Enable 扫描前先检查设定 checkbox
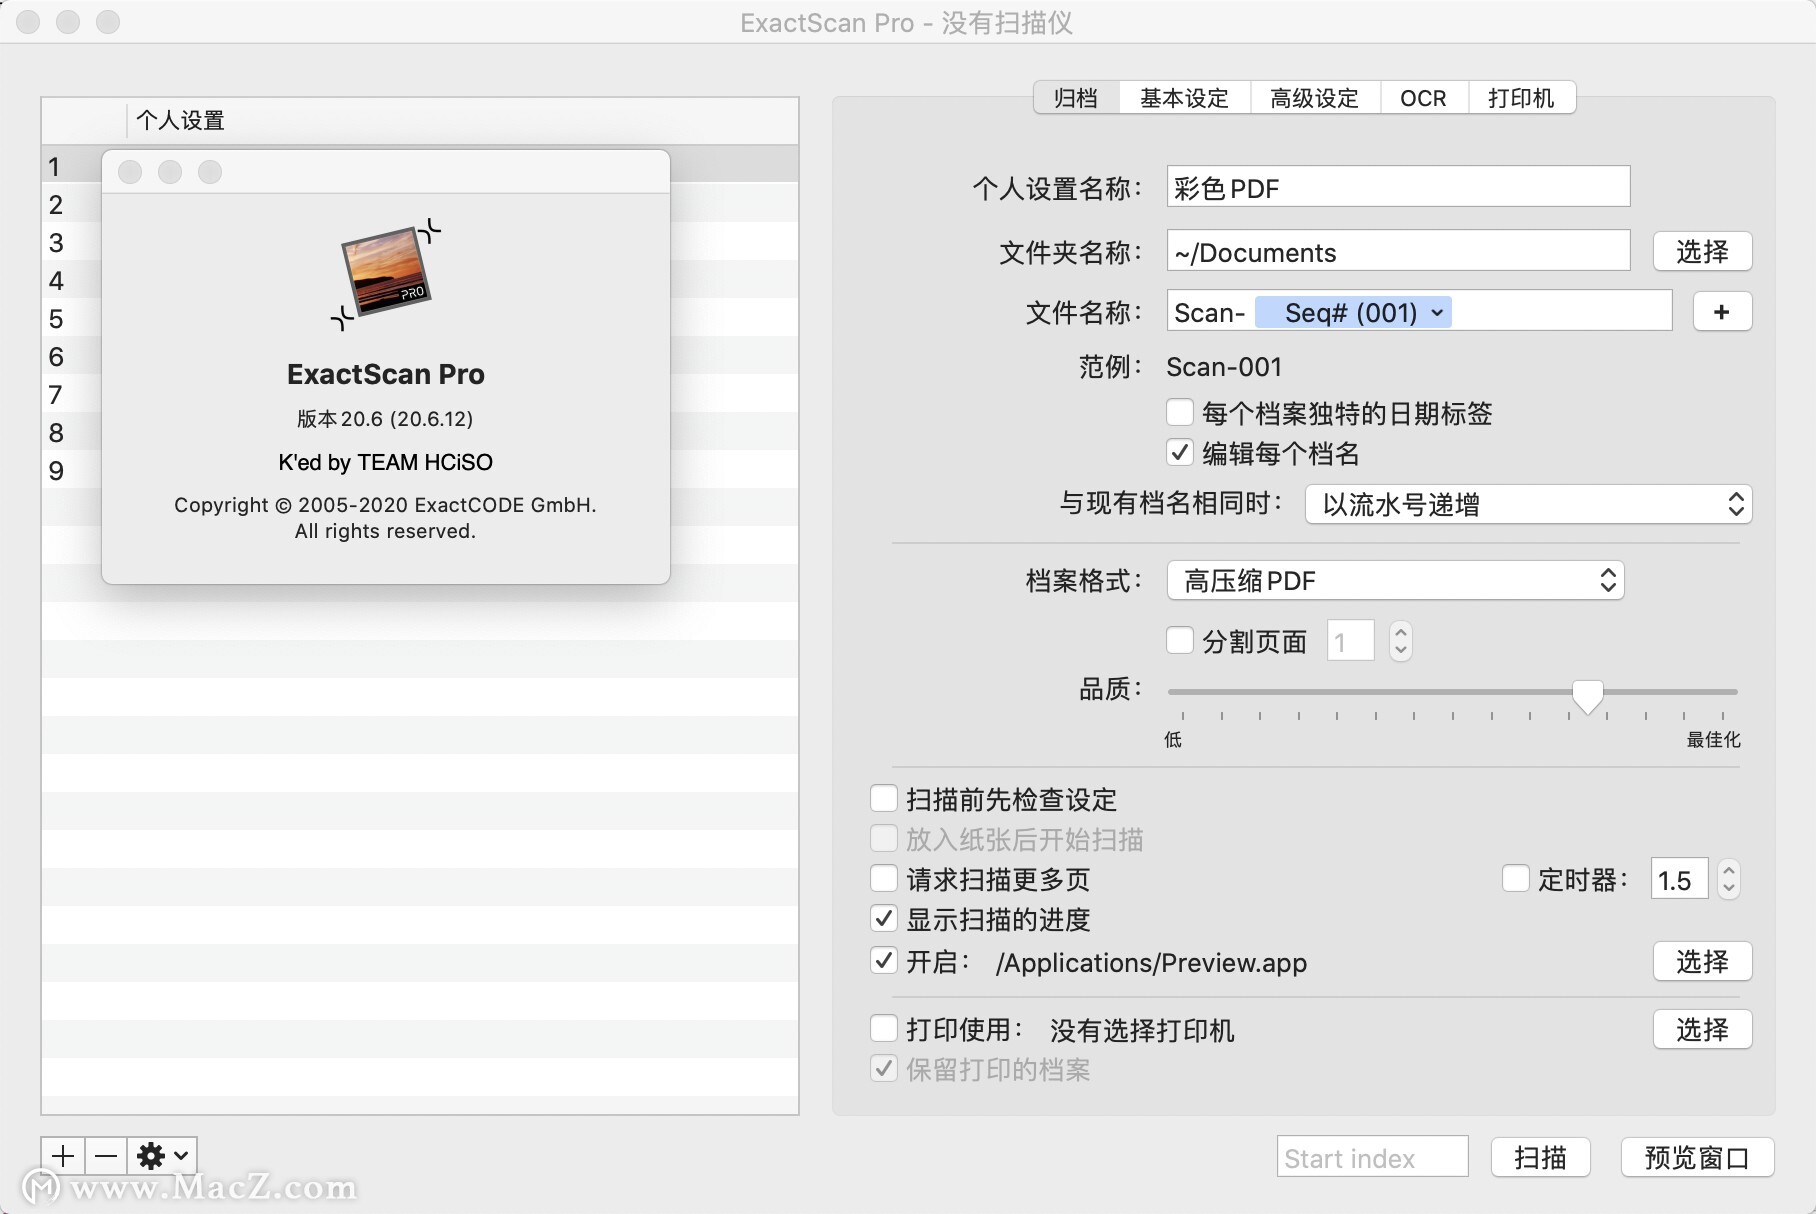 click(884, 798)
